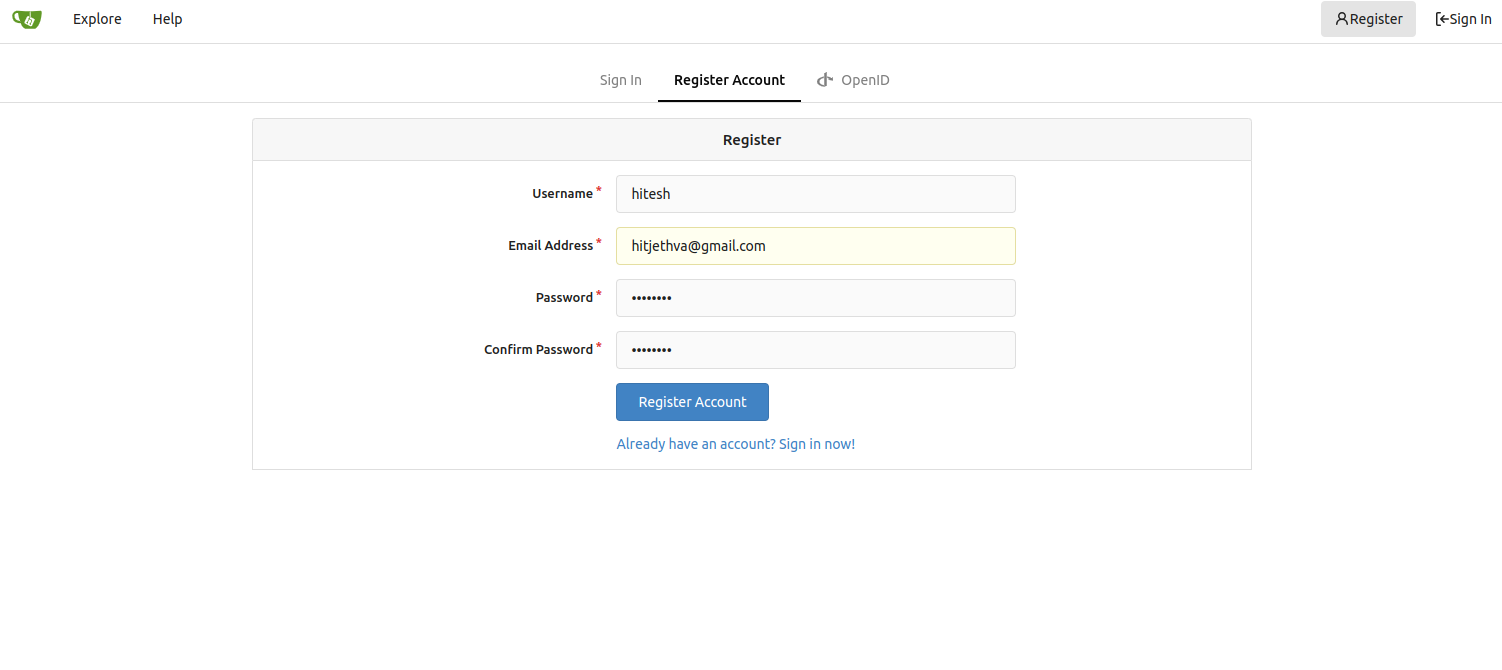Open the Help link in the navbar

[167, 19]
